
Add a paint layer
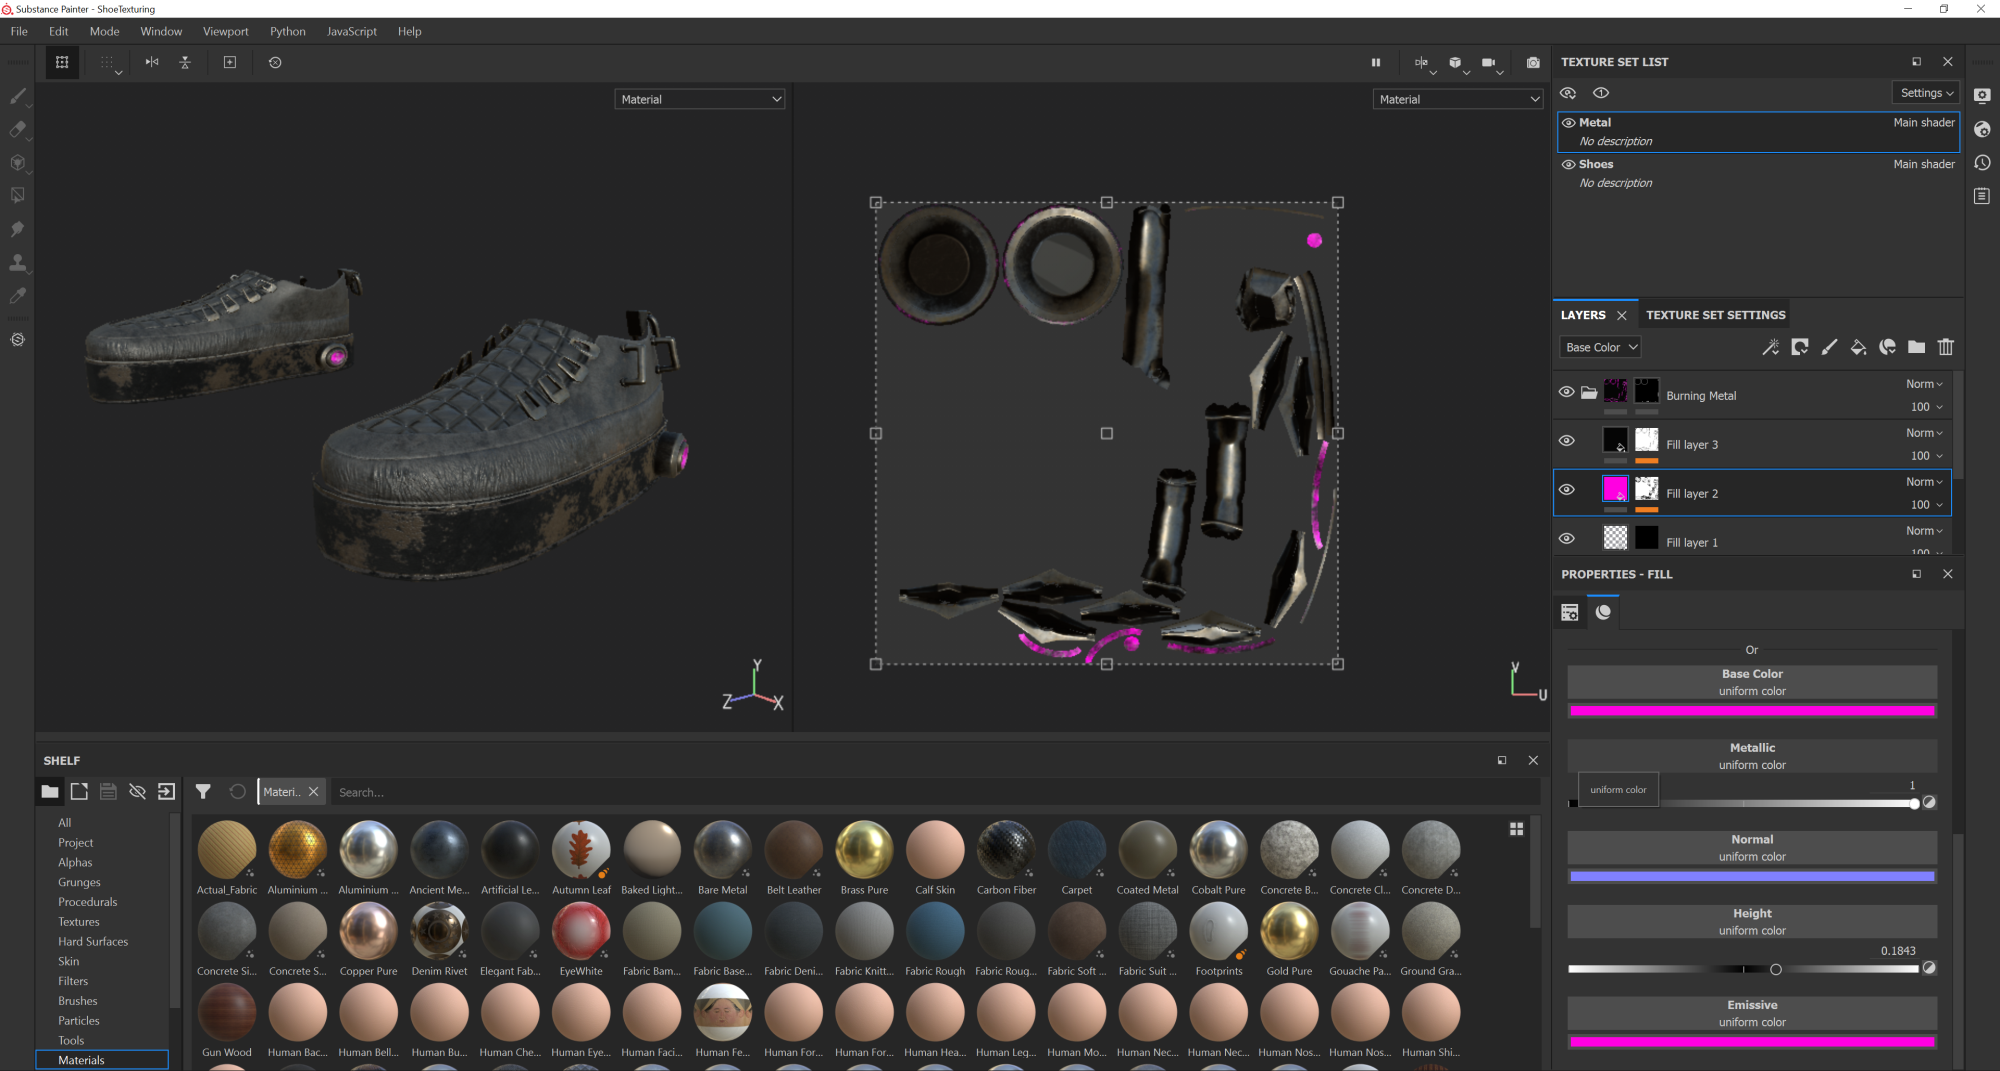pyautogui.click(x=1829, y=347)
